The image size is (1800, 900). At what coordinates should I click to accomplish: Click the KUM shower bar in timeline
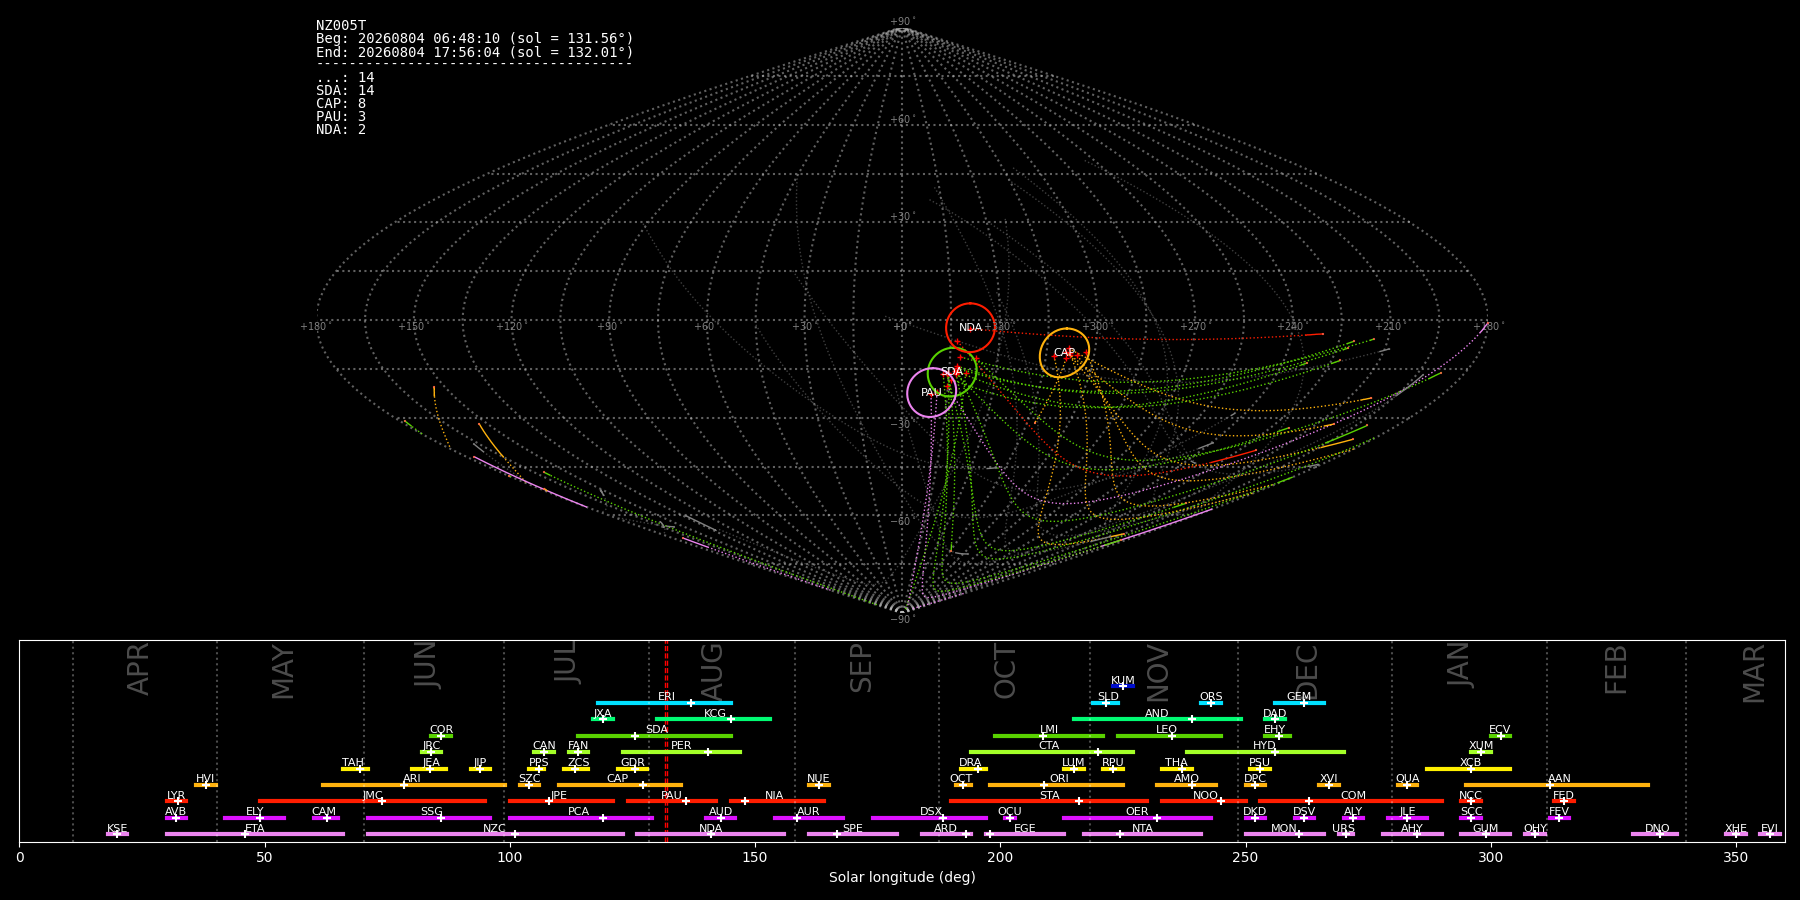1123,686
